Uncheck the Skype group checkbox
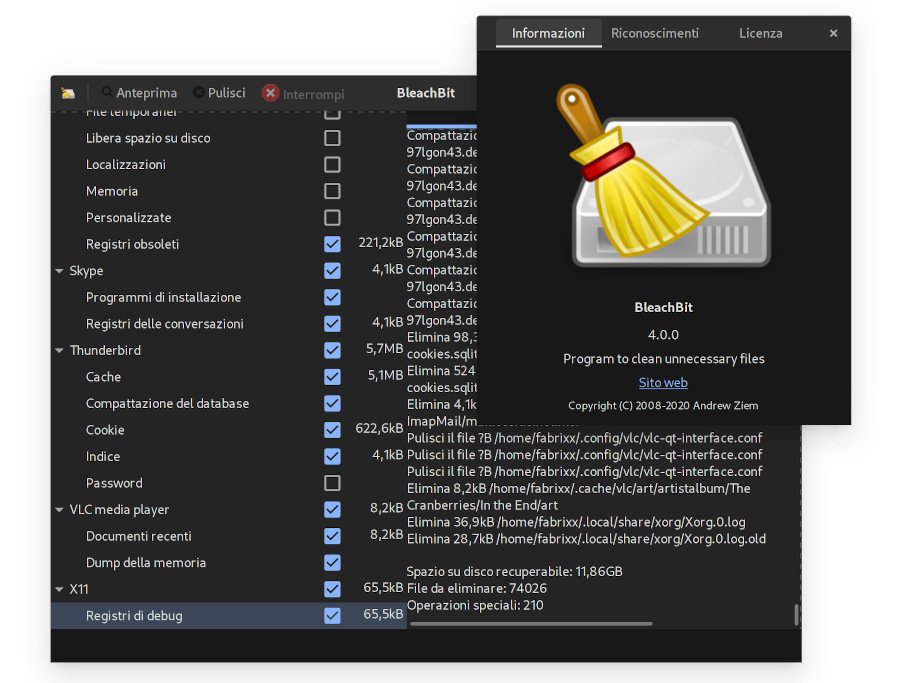The height and width of the screenshot is (683, 900). pyautogui.click(x=332, y=270)
